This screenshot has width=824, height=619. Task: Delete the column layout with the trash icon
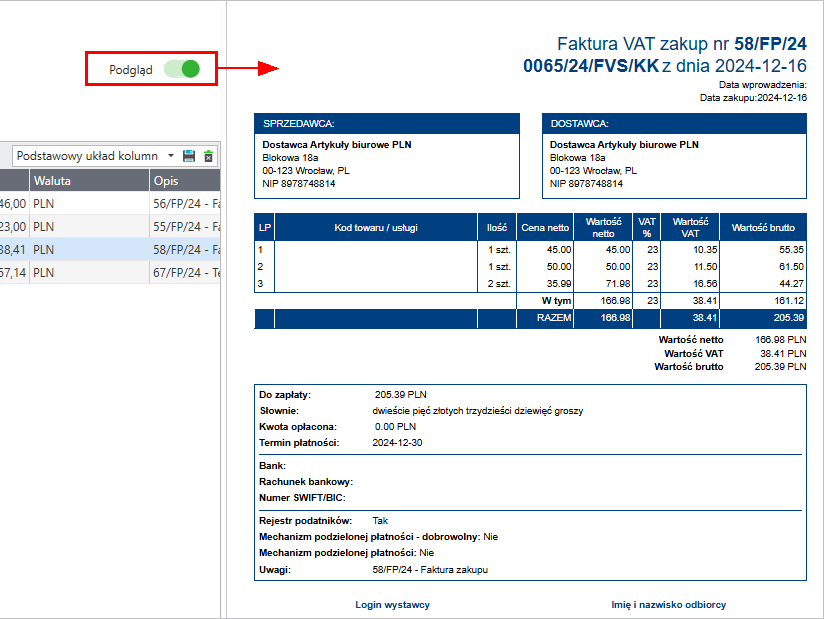point(208,156)
